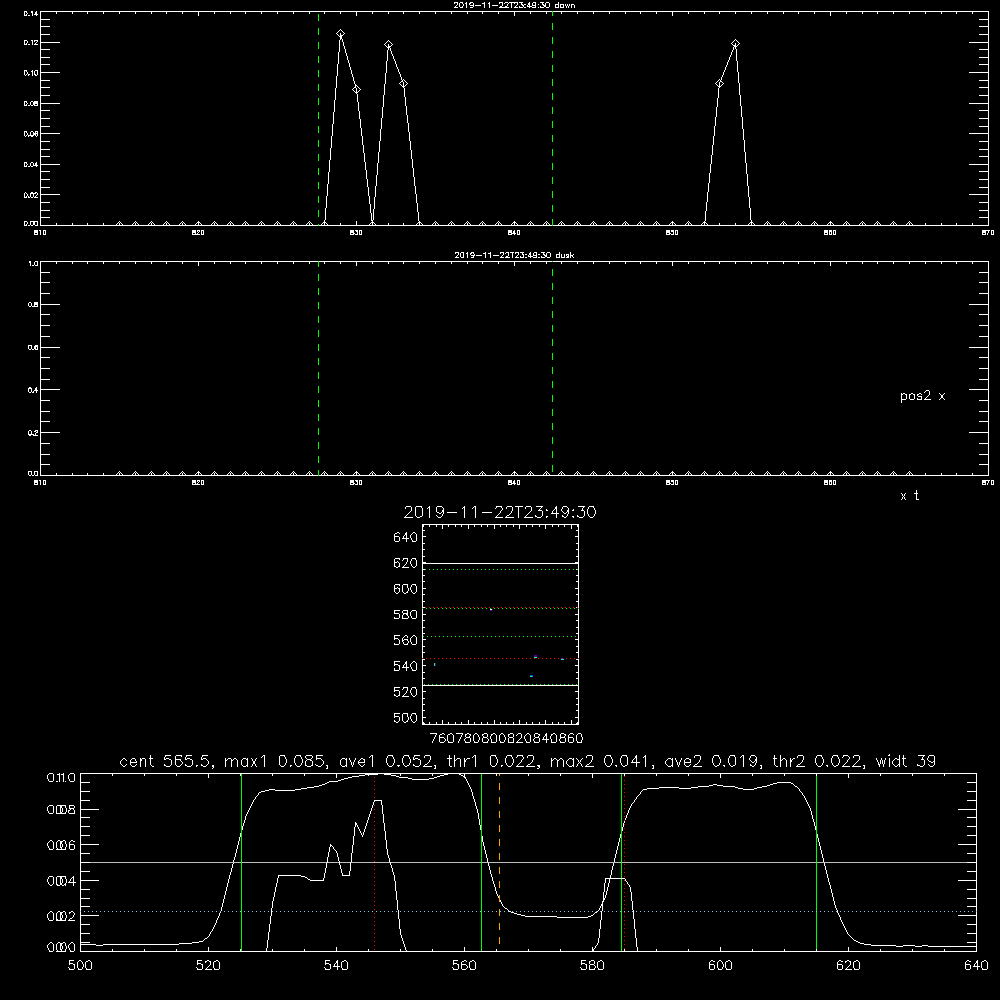The width and height of the screenshot is (1000, 1000).
Task: Click the green vertical line near 563 in bottom plot
Action: coord(482,862)
